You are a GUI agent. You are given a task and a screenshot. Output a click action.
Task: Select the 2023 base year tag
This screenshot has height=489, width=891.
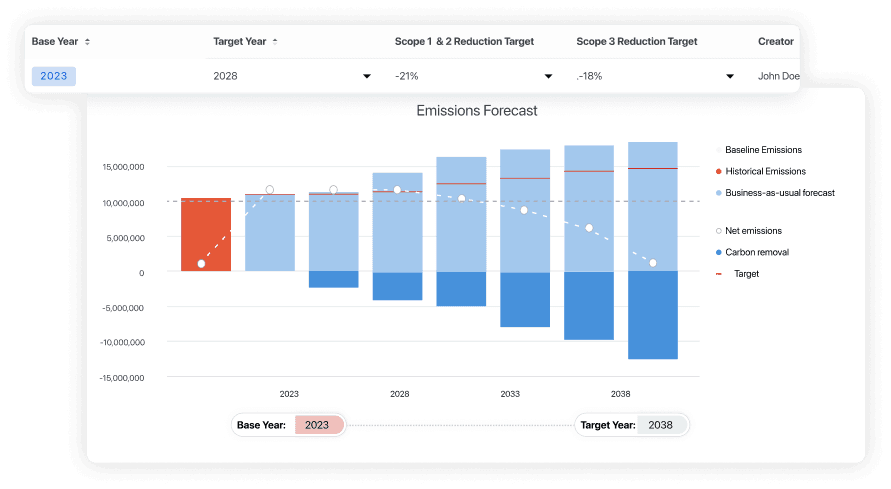(54, 76)
